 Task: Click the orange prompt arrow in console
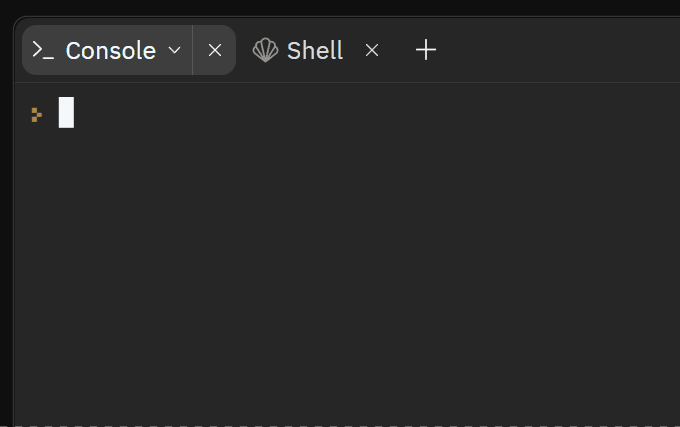click(37, 114)
